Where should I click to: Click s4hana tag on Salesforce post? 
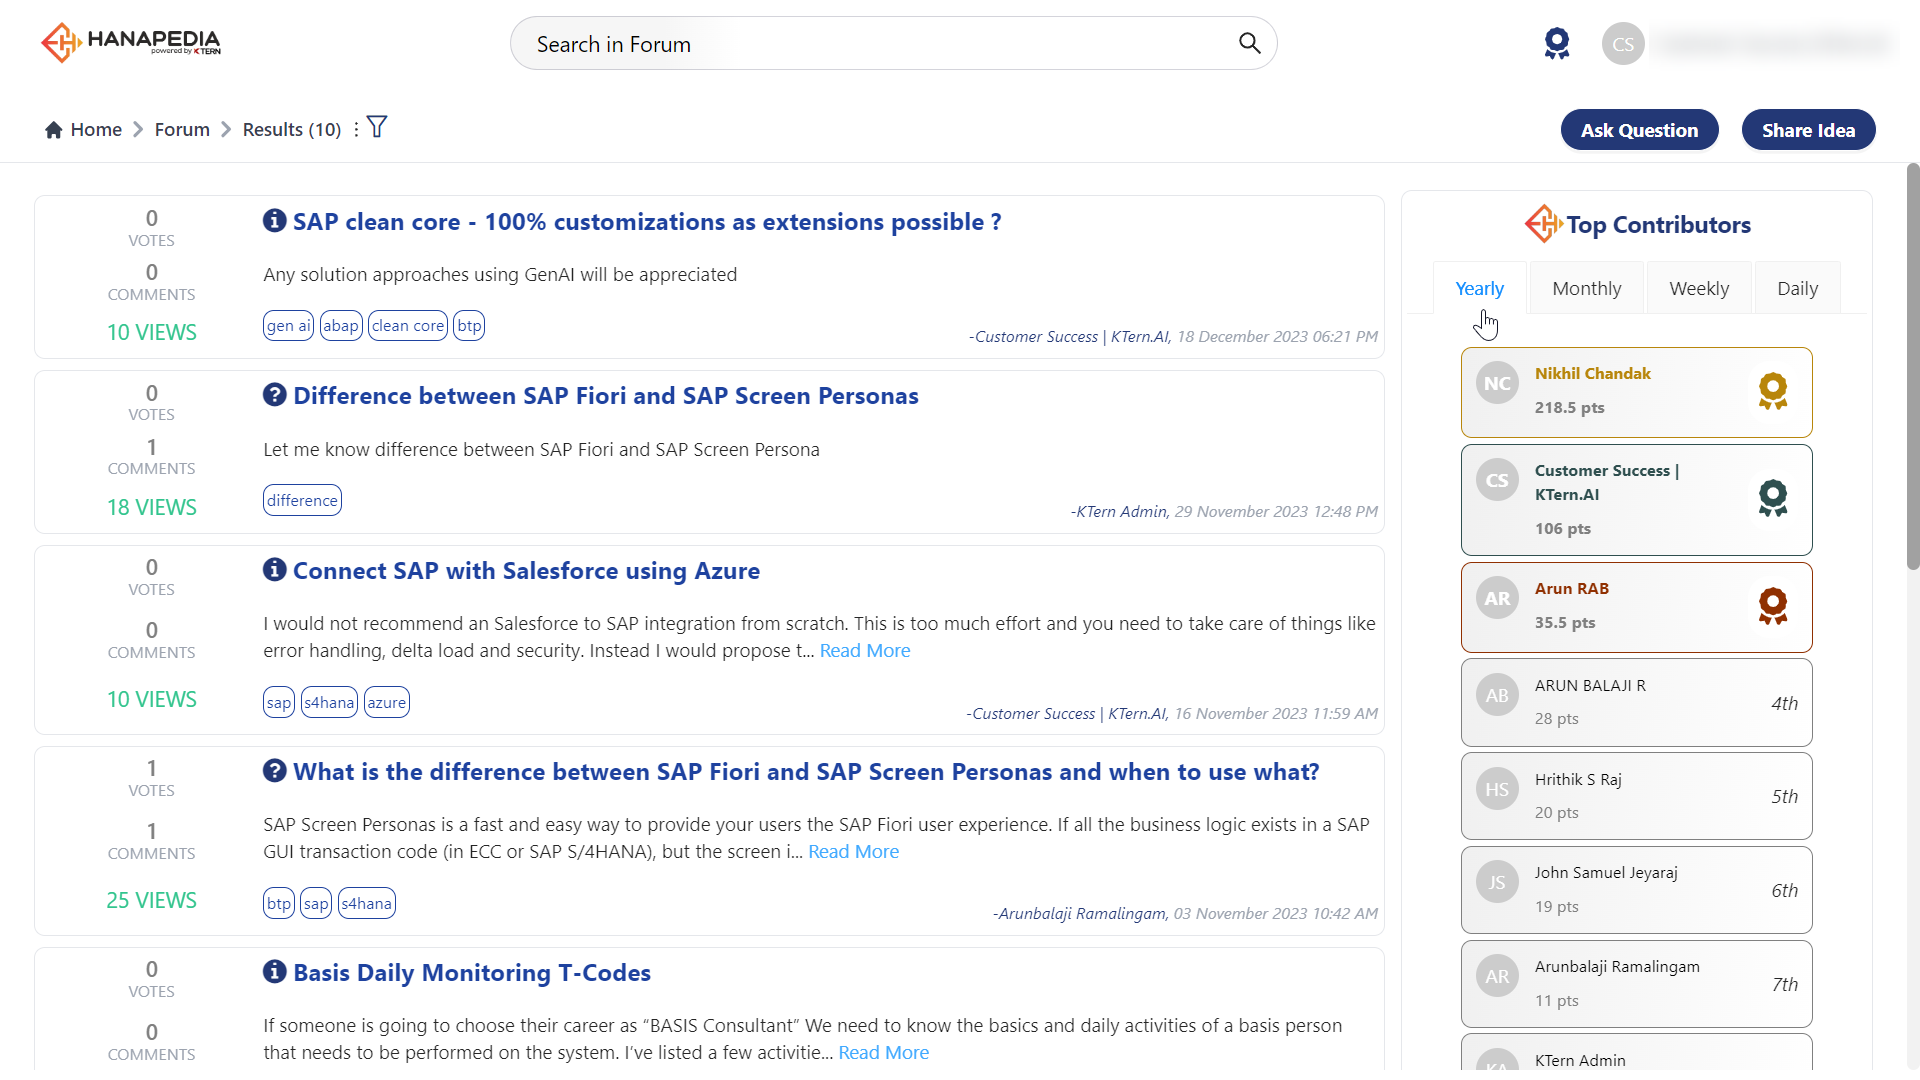(x=329, y=702)
